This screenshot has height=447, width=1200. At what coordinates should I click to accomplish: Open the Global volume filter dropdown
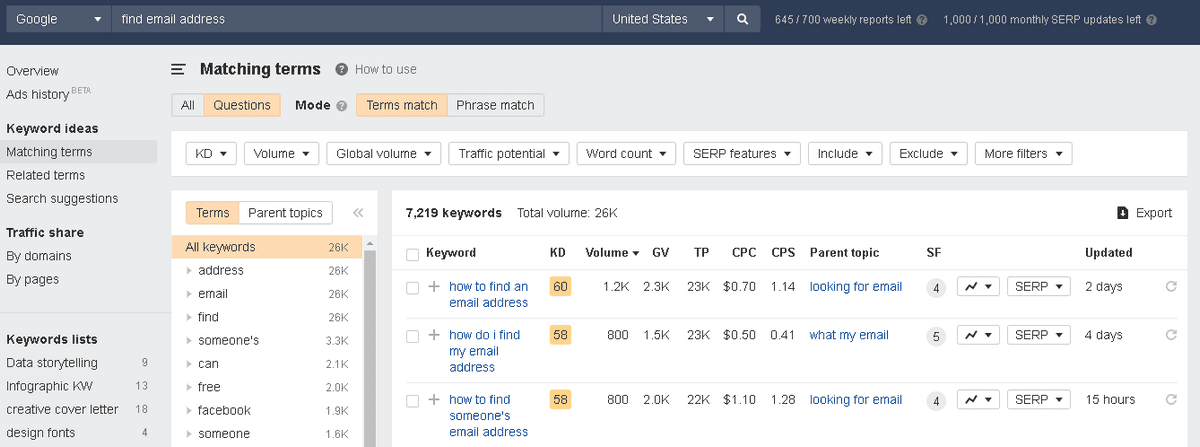point(383,153)
